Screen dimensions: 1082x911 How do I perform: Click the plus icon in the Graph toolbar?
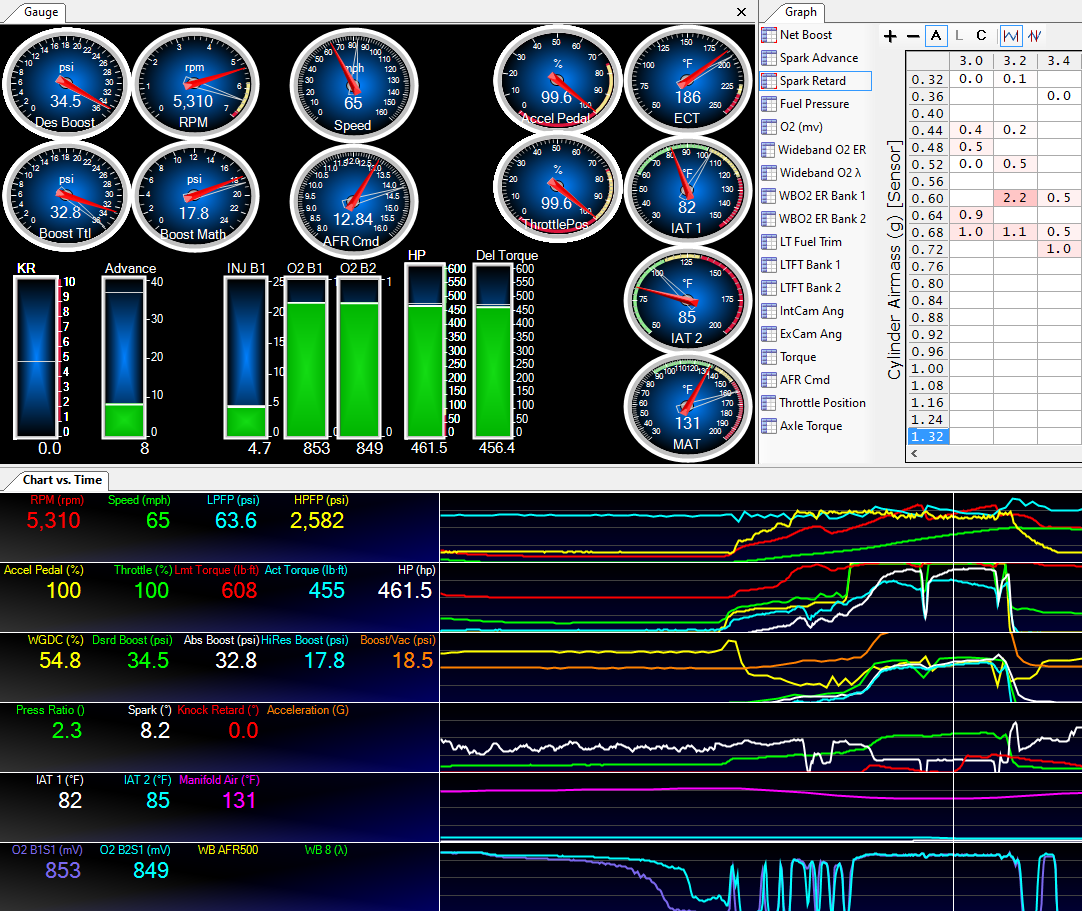coord(890,36)
